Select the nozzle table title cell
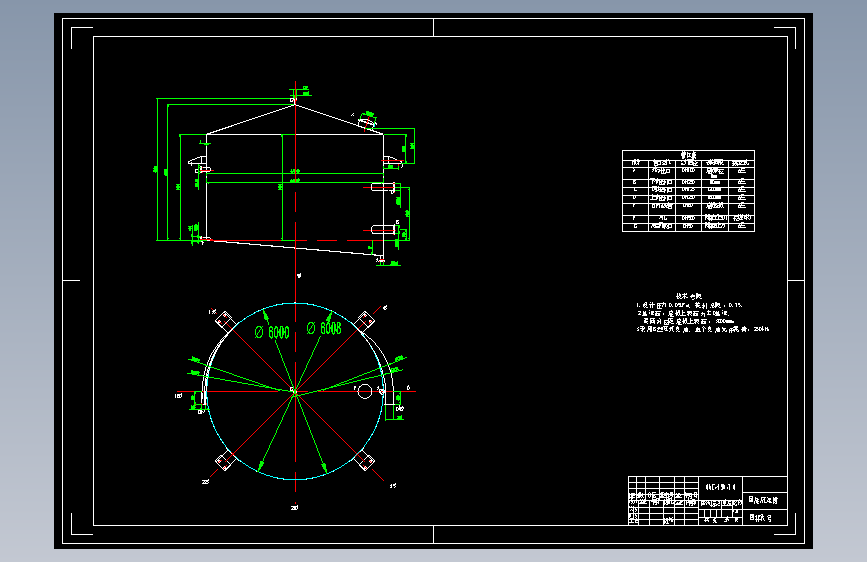867x562 pixels. (688, 155)
